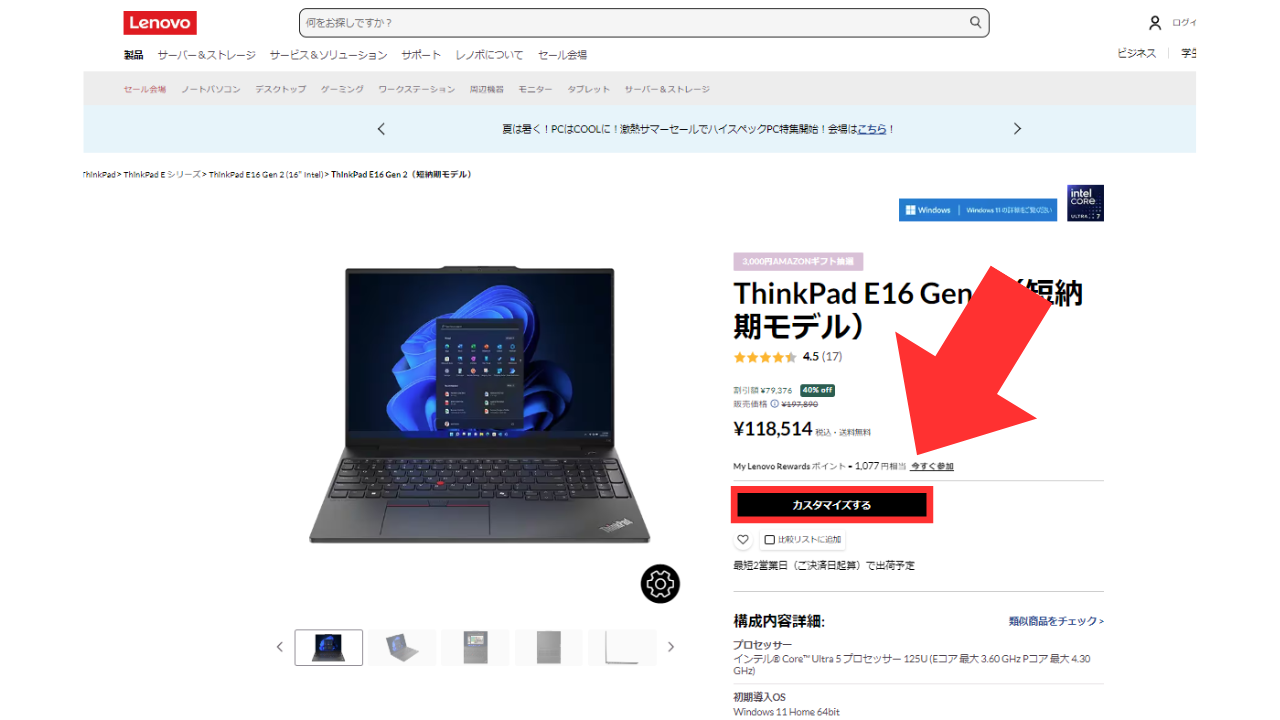
Task: Click the Windows 11 banner badge
Action: point(978,210)
